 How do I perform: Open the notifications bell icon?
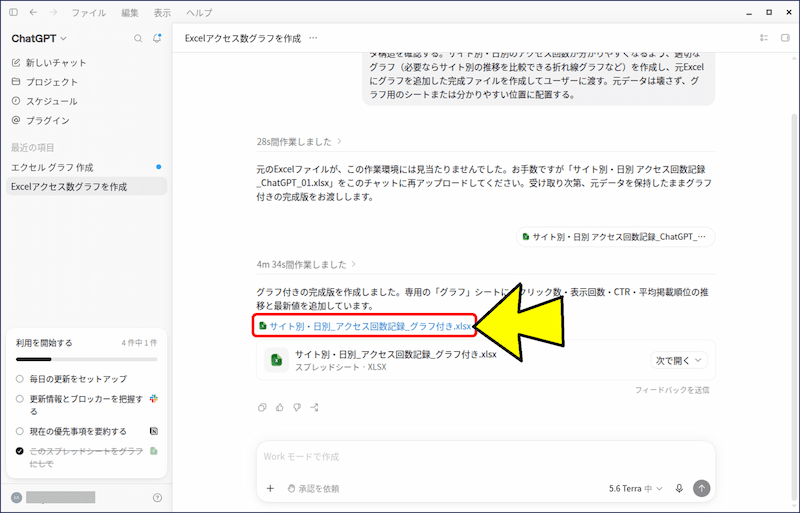click(157, 38)
